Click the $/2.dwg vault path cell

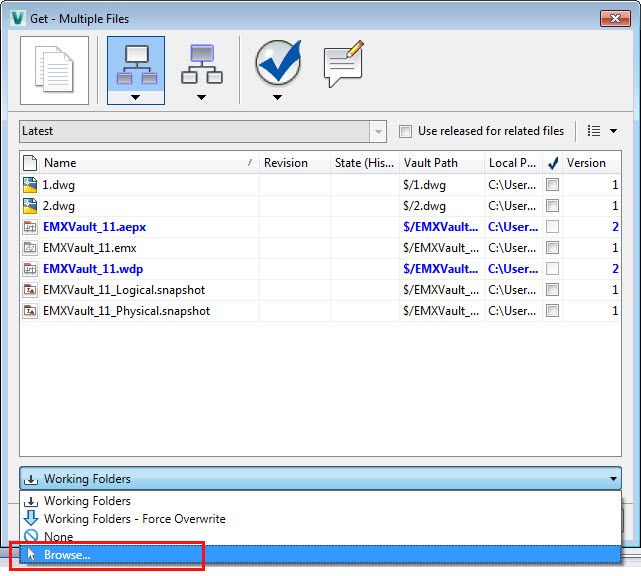pos(442,206)
